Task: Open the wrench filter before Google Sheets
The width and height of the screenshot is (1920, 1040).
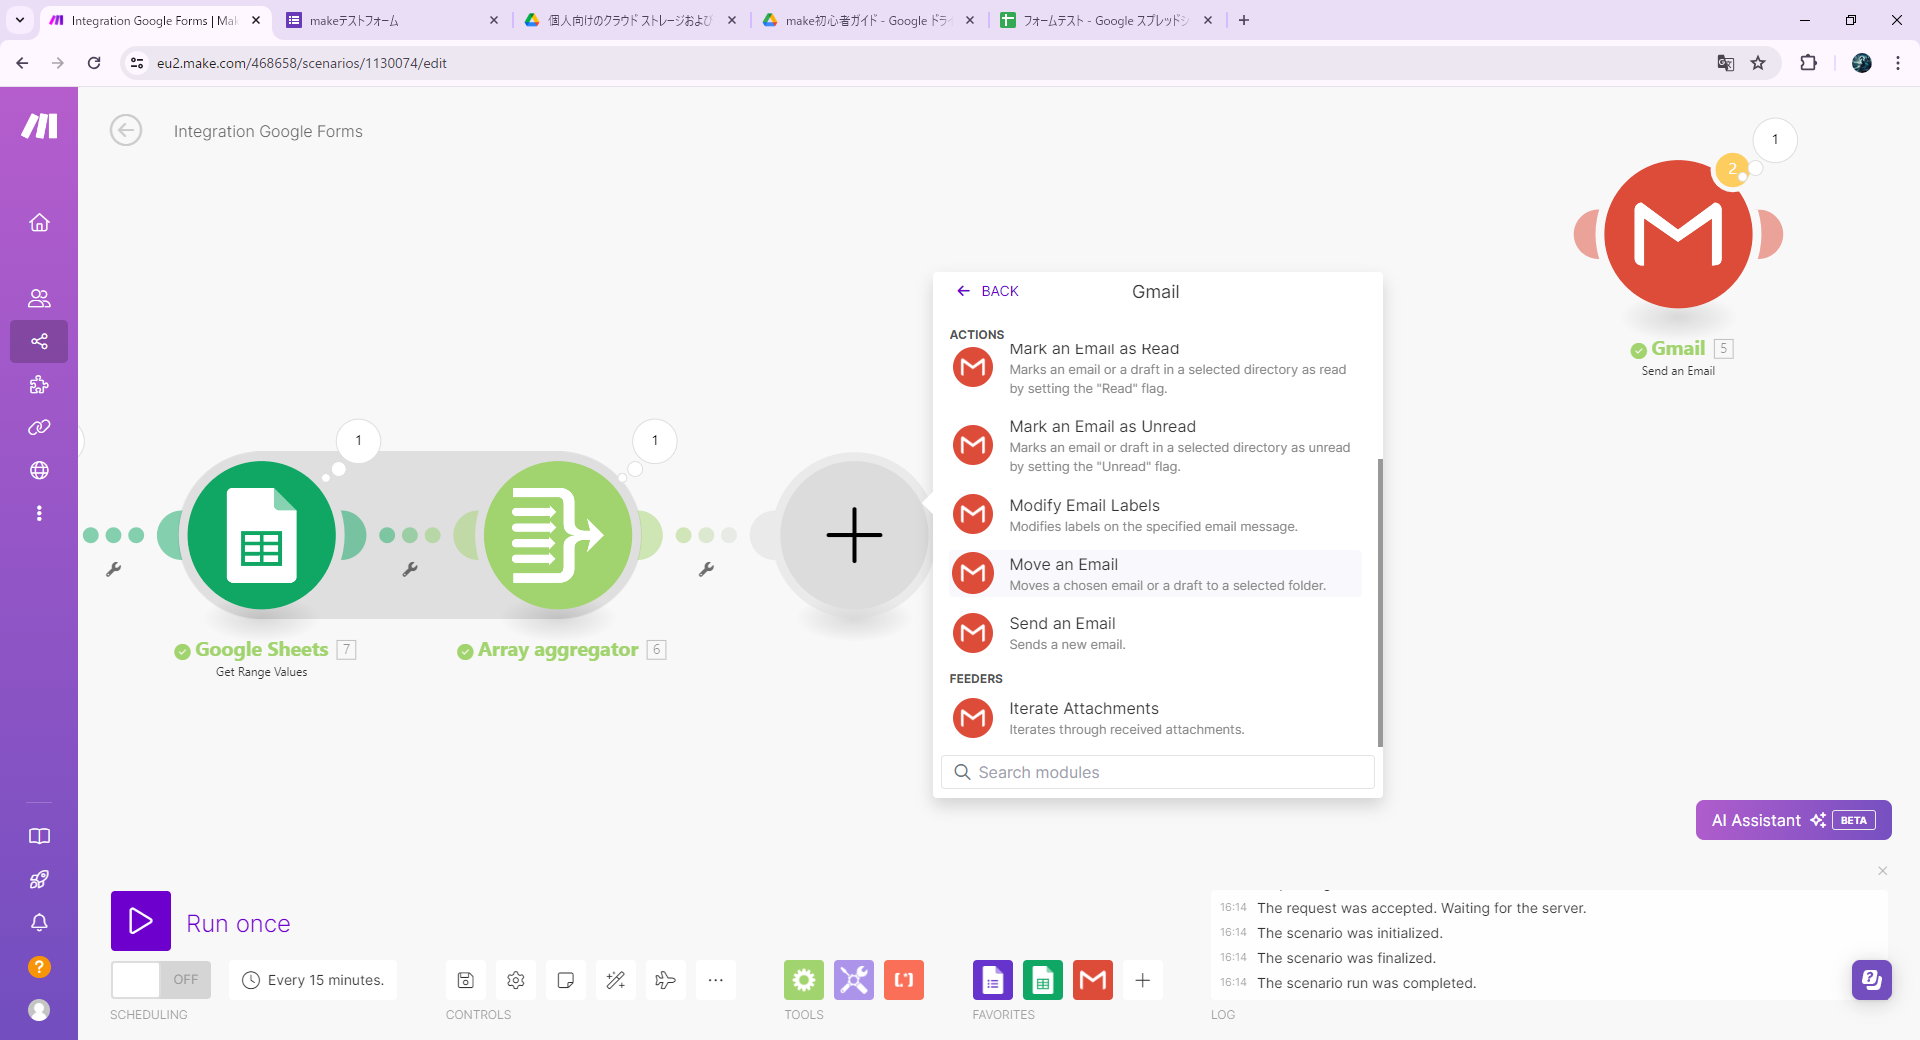Action: tap(113, 569)
